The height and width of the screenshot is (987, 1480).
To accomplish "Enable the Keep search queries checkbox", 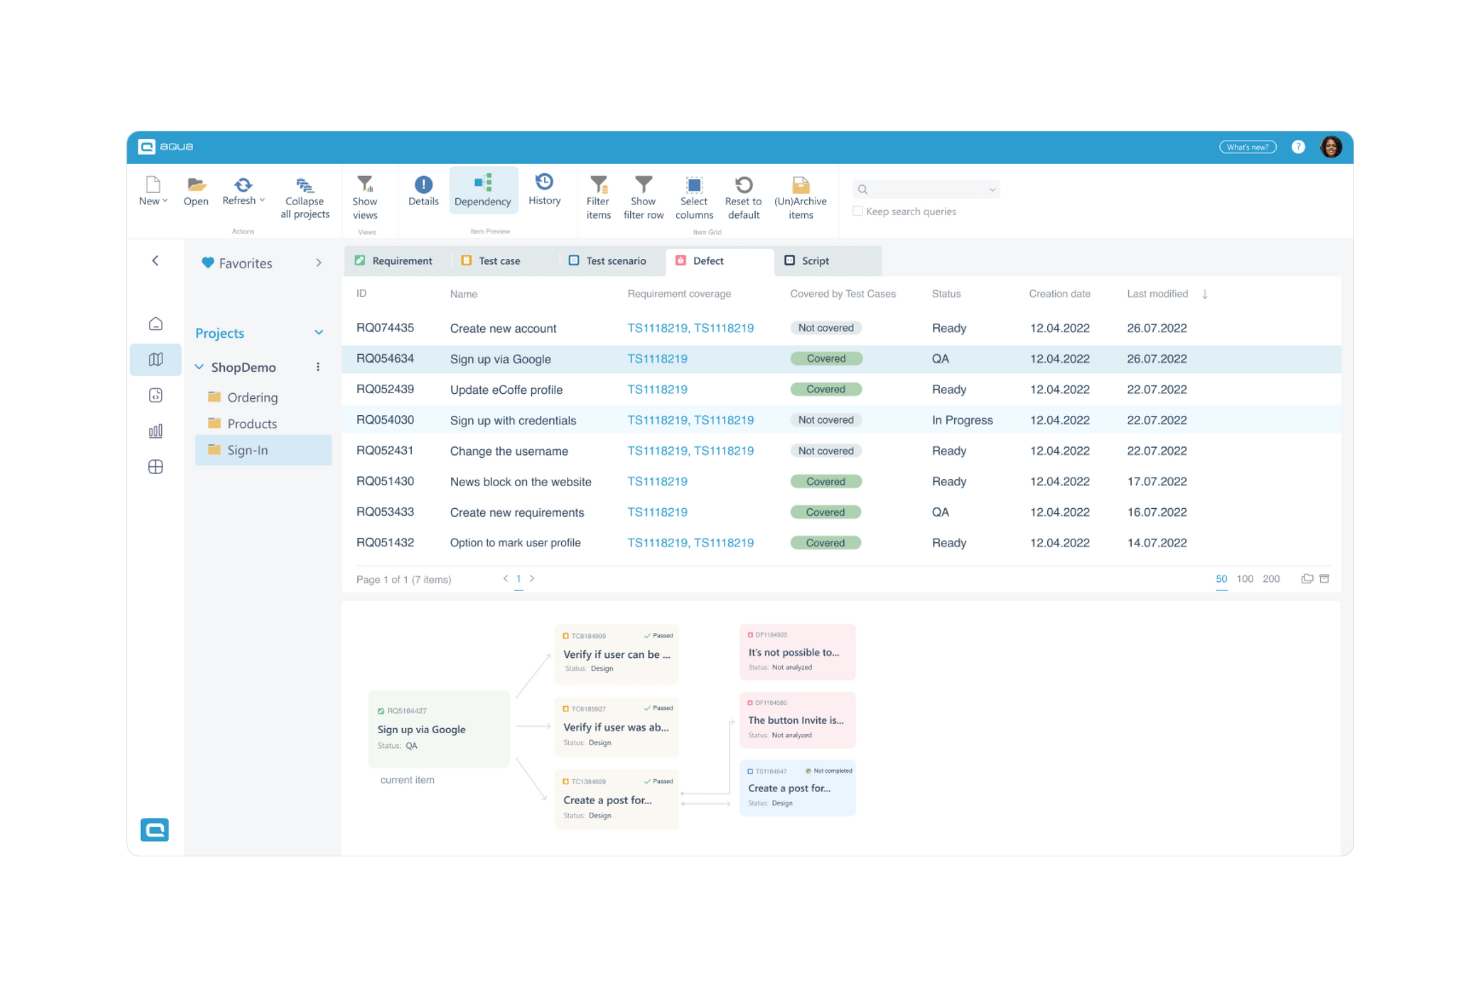I will pos(857,210).
